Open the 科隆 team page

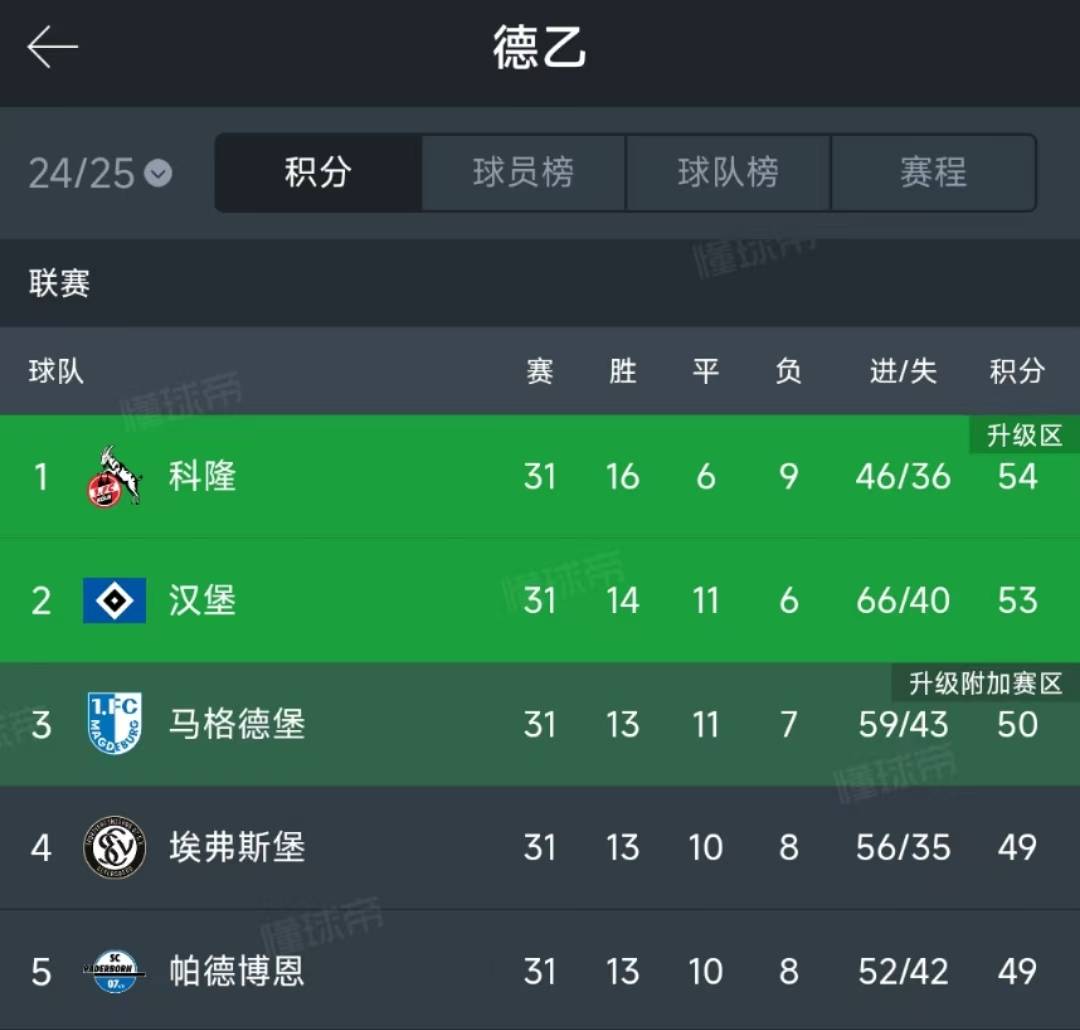202,477
